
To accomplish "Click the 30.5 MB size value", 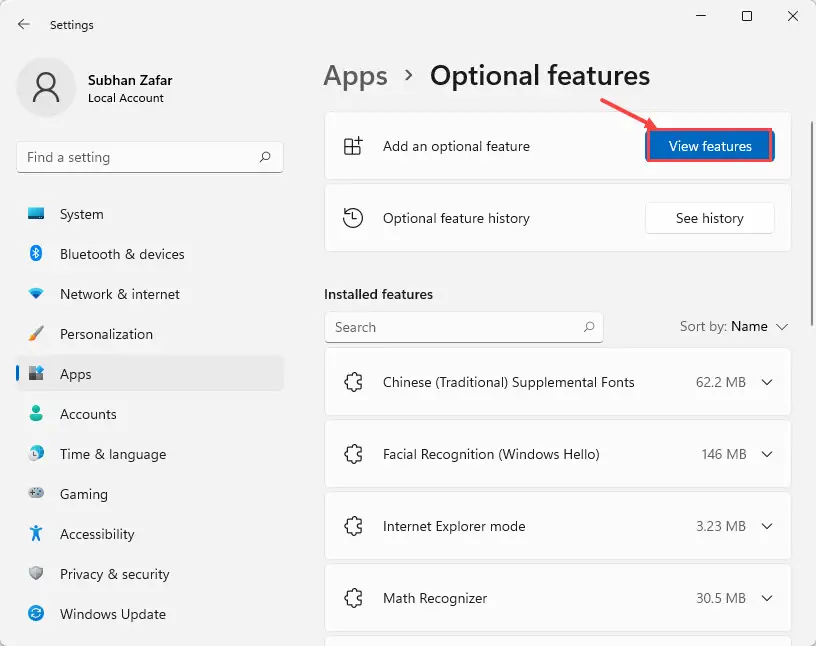I will (x=721, y=598).
